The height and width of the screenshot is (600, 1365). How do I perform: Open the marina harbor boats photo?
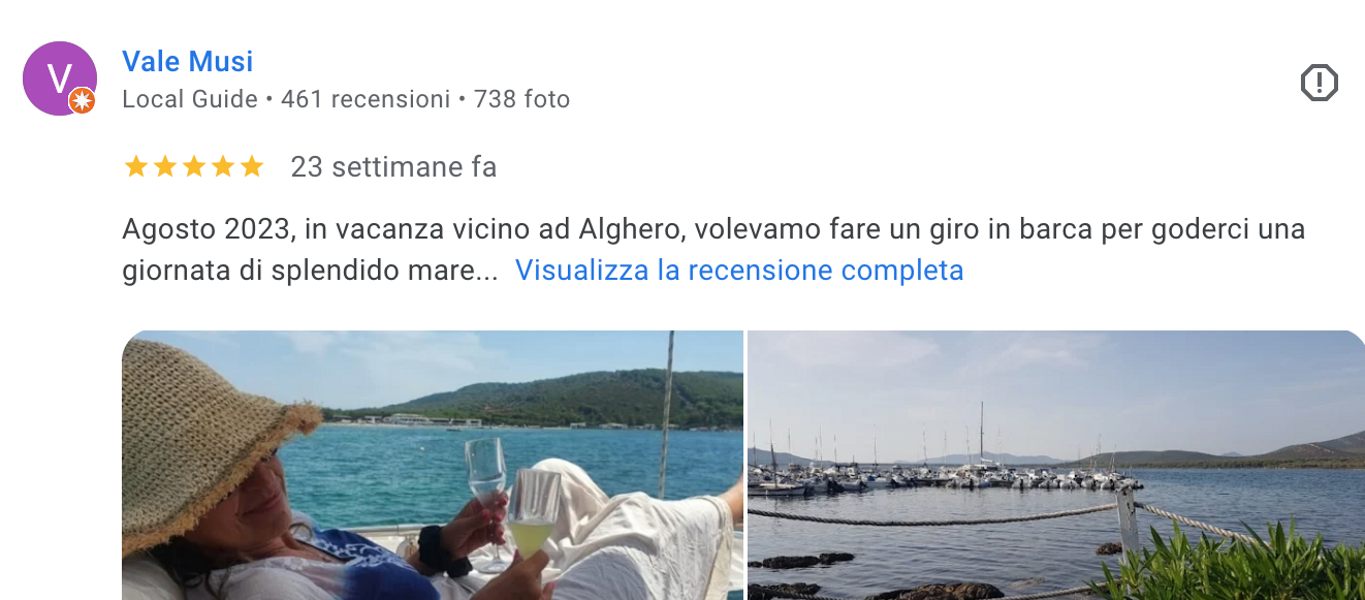(1056, 465)
